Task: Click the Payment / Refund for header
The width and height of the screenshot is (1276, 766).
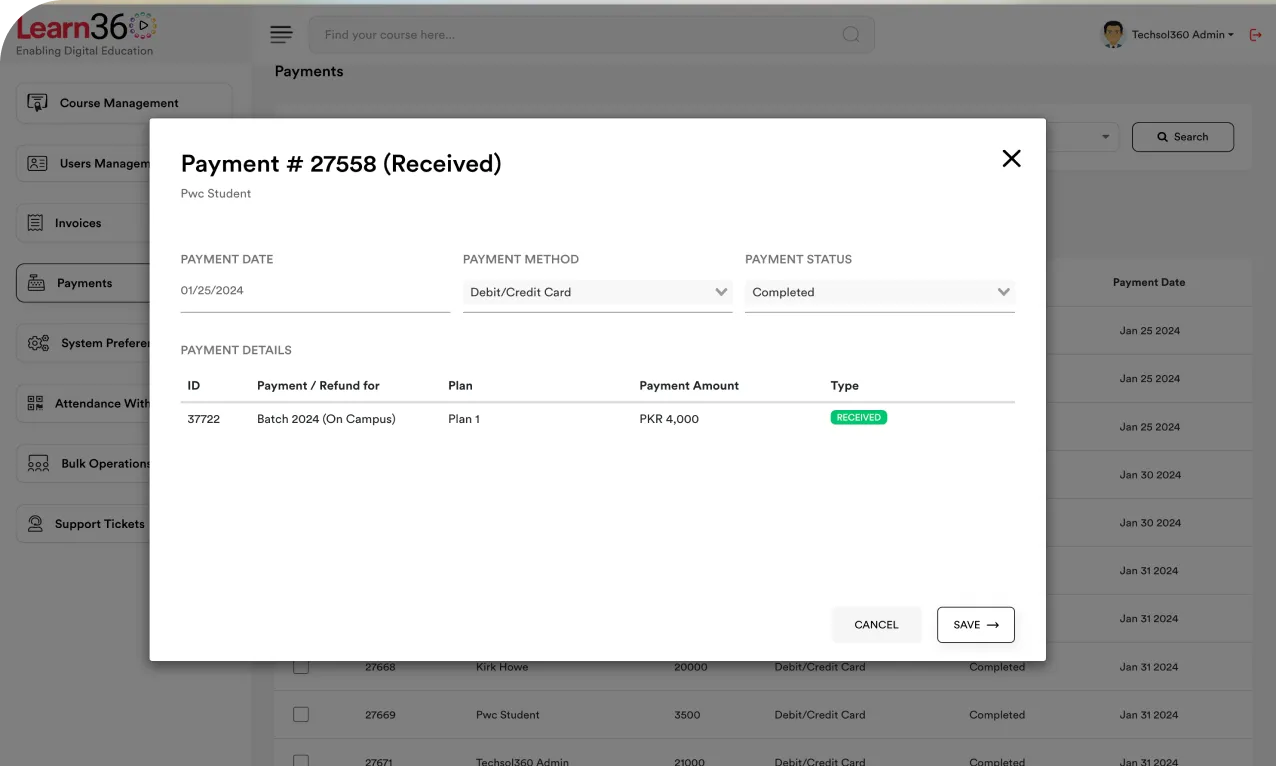Action: 318,386
